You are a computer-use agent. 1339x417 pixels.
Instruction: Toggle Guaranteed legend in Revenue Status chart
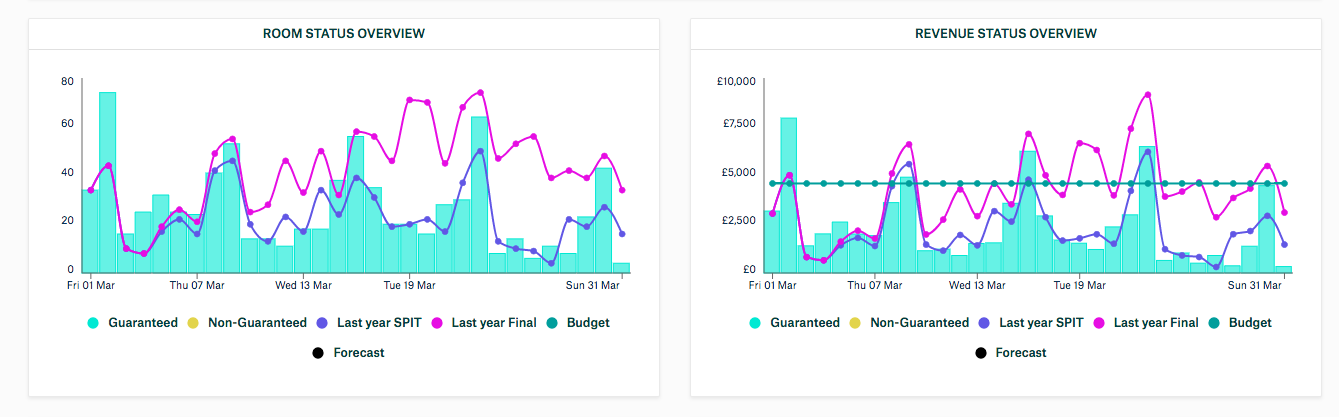pos(804,323)
